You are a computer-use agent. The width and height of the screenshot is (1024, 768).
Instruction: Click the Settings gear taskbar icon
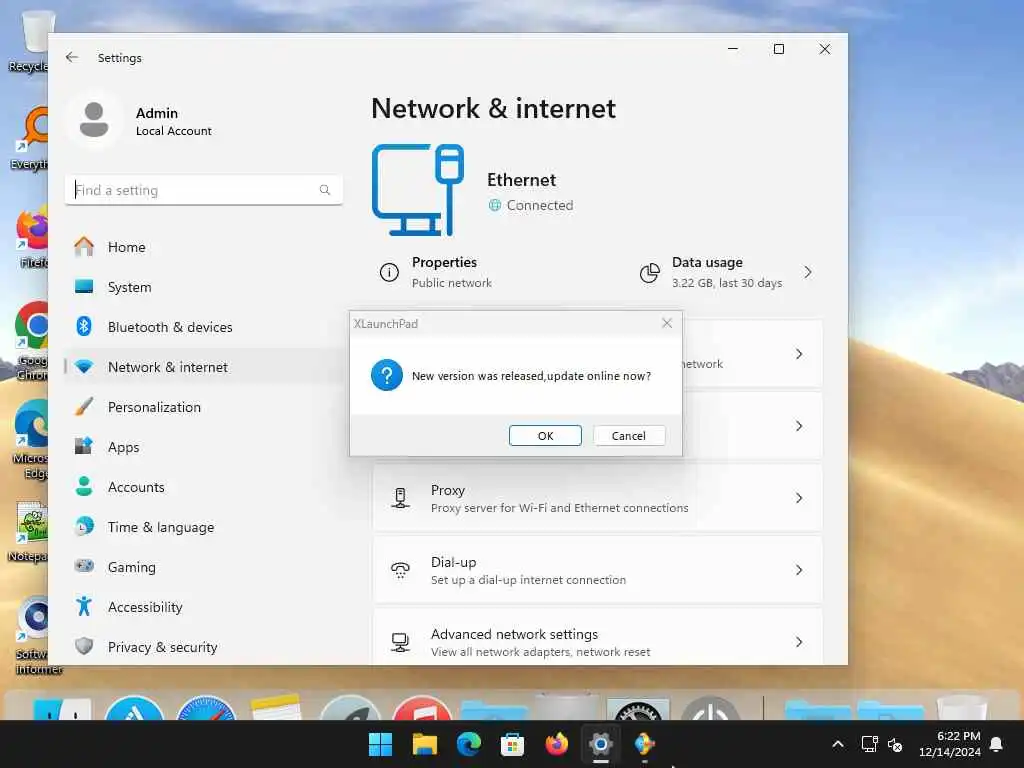[x=601, y=744]
